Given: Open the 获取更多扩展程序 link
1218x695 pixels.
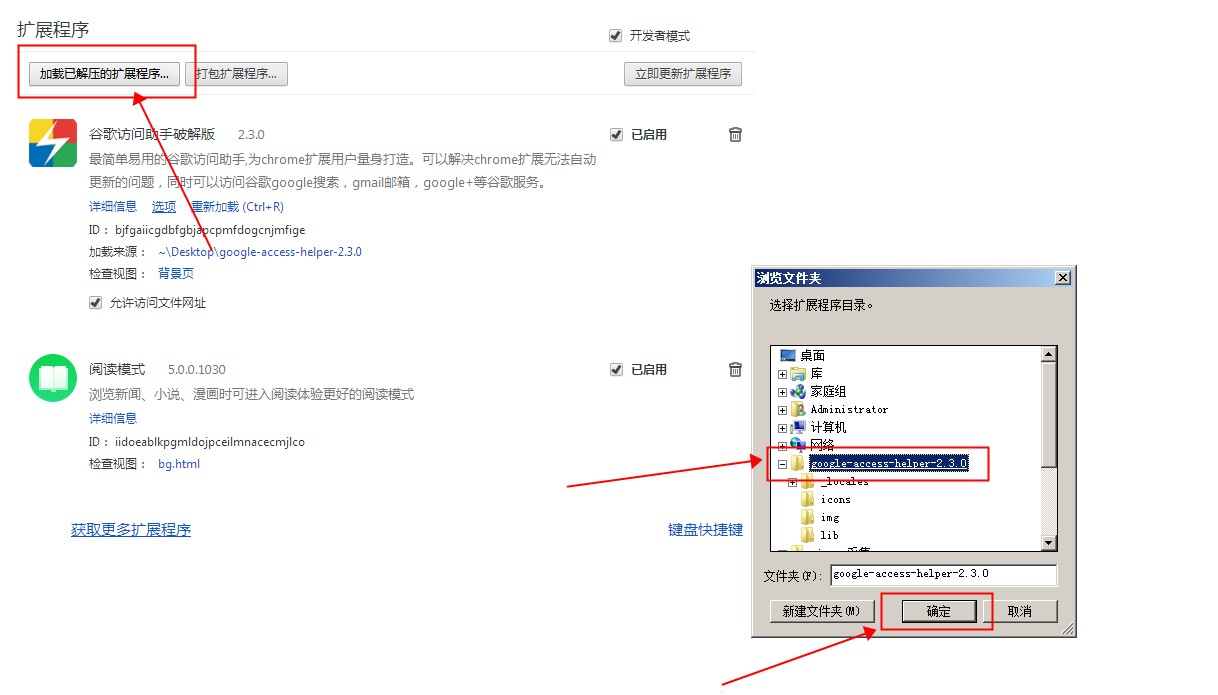Looking at the screenshot, I should [x=131, y=530].
